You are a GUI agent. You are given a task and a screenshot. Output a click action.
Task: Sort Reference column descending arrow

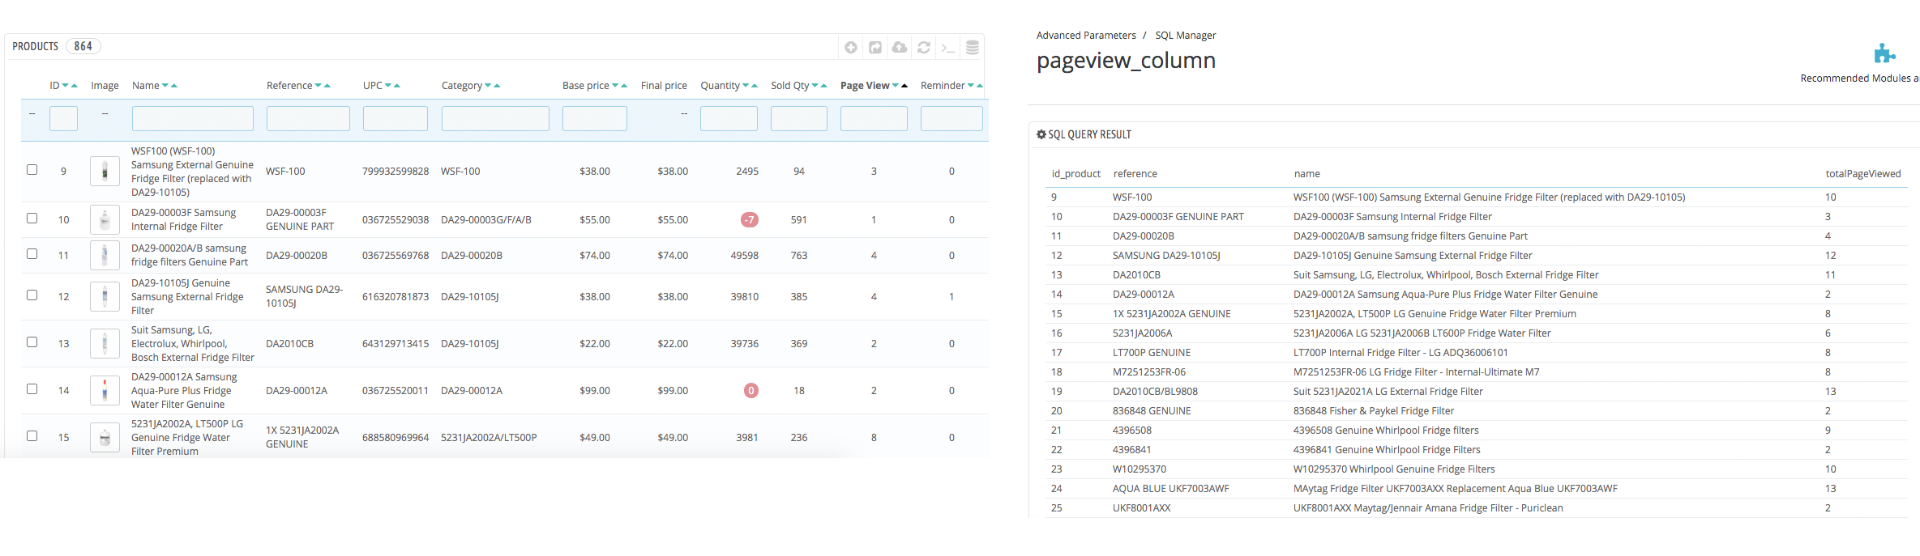[x=318, y=86]
